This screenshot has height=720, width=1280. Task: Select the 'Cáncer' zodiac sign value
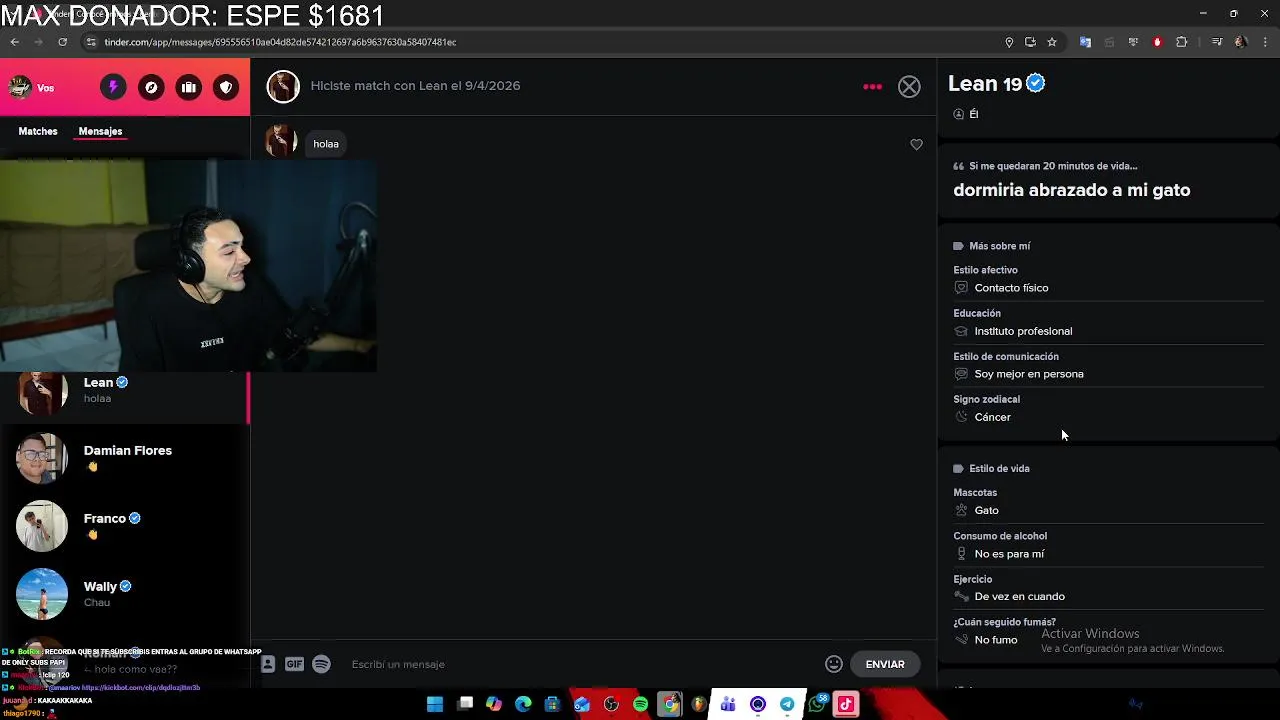(x=992, y=417)
